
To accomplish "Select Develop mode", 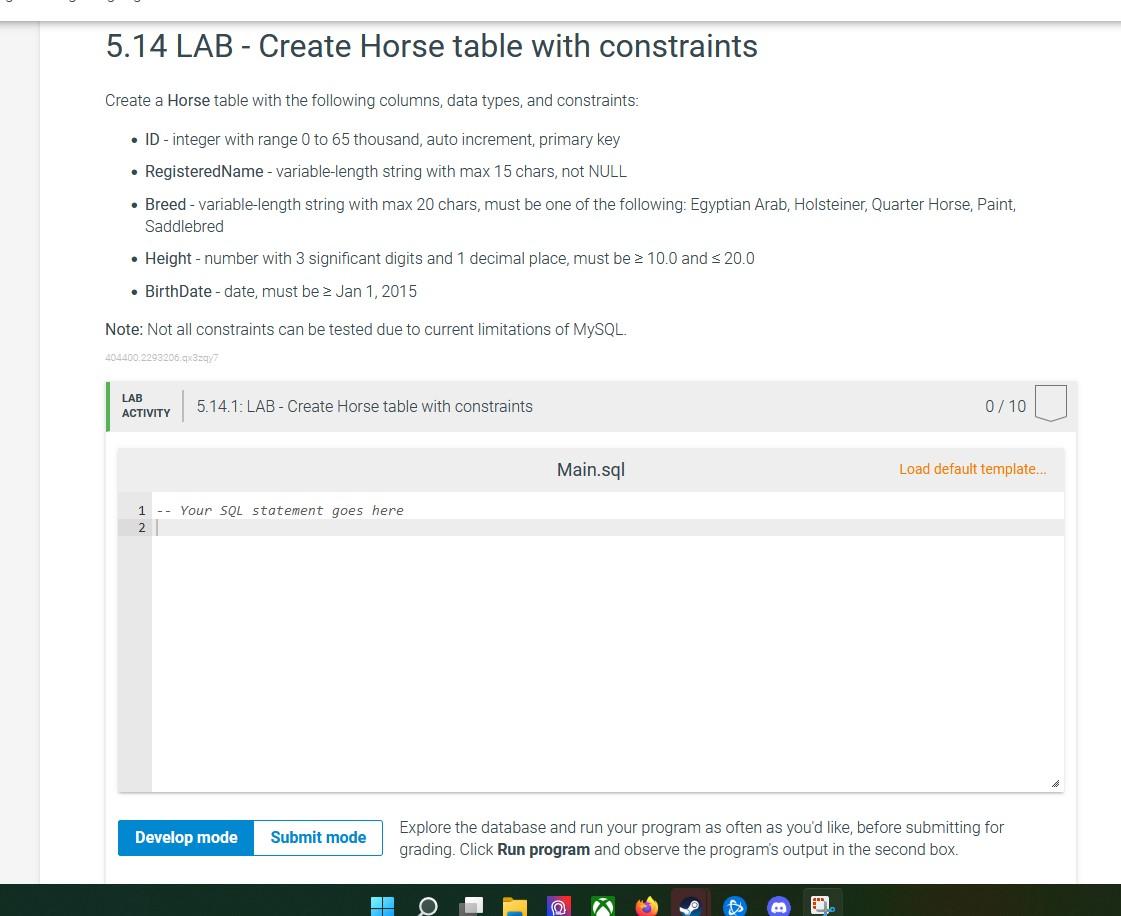I will click(186, 837).
